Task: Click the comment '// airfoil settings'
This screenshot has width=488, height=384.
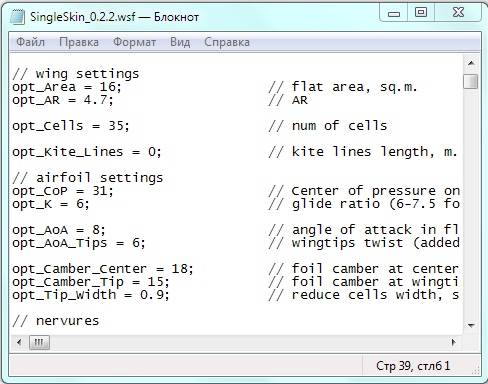Action: (88, 178)
